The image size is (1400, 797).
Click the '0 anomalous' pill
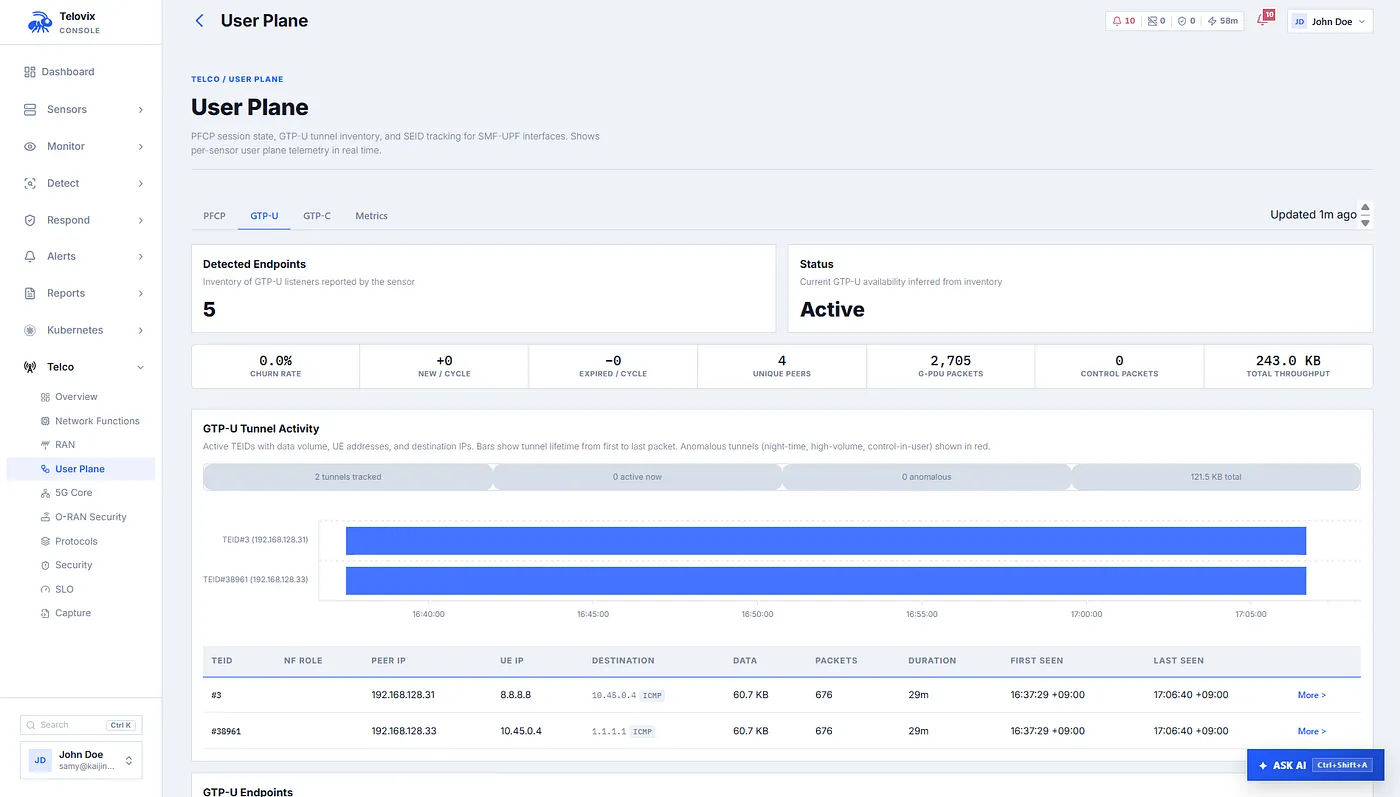[x=926, y=477]
